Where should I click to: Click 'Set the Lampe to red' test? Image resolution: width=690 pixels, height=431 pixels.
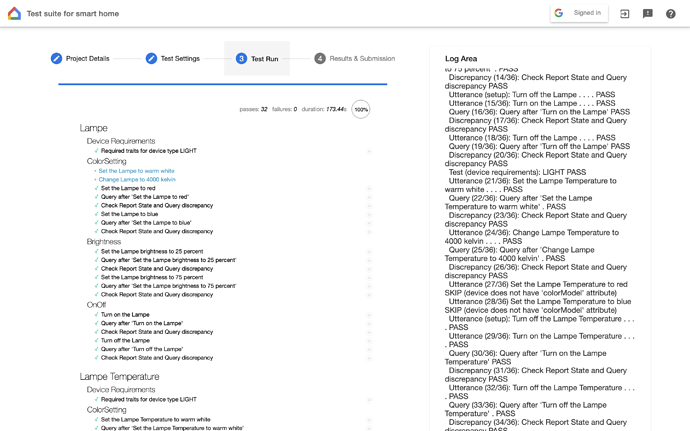[x=128, y=188]
